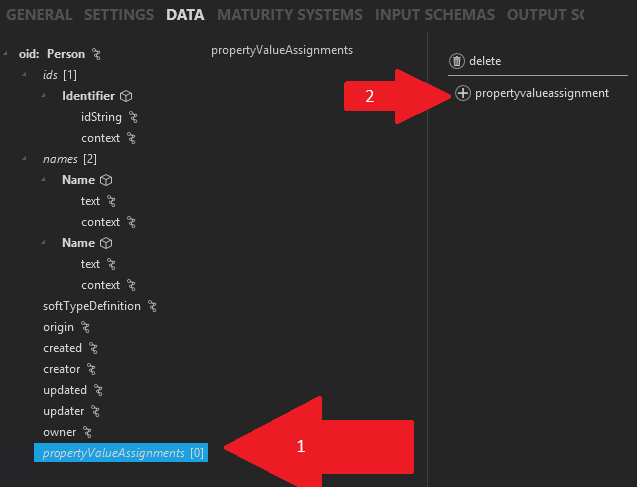
Task: Collapse the Identifier node arrow
Action: (43, 95)
